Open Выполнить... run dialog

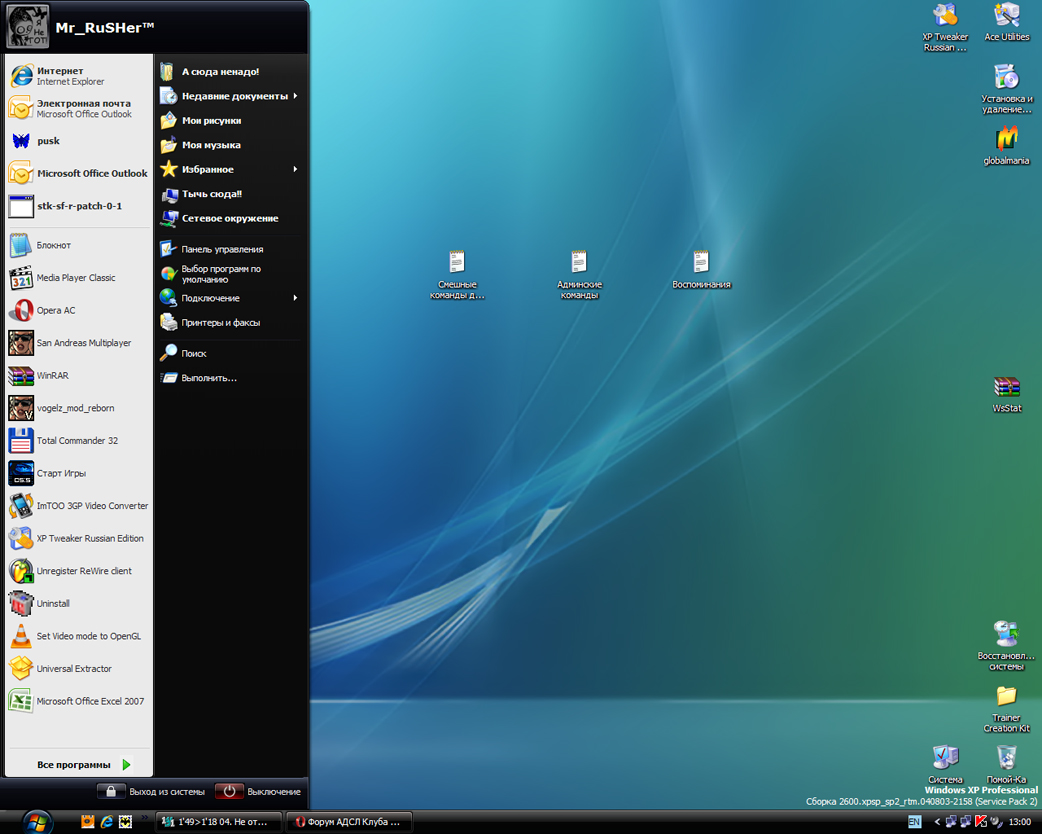[230, 378]
